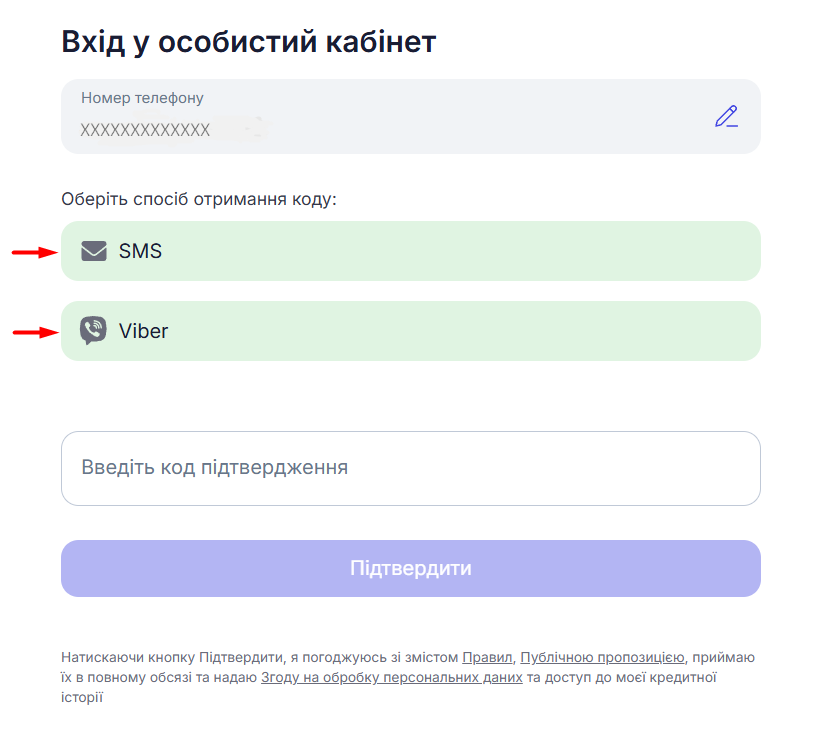This screenshot has height=746, width=813.
Task: Click the Viber logo icon
Action: (93, 330)
